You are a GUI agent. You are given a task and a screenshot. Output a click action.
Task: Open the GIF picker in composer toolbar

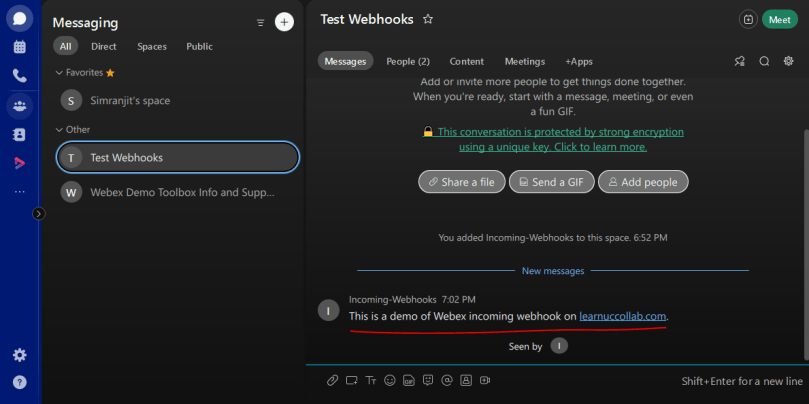(409, 381)
